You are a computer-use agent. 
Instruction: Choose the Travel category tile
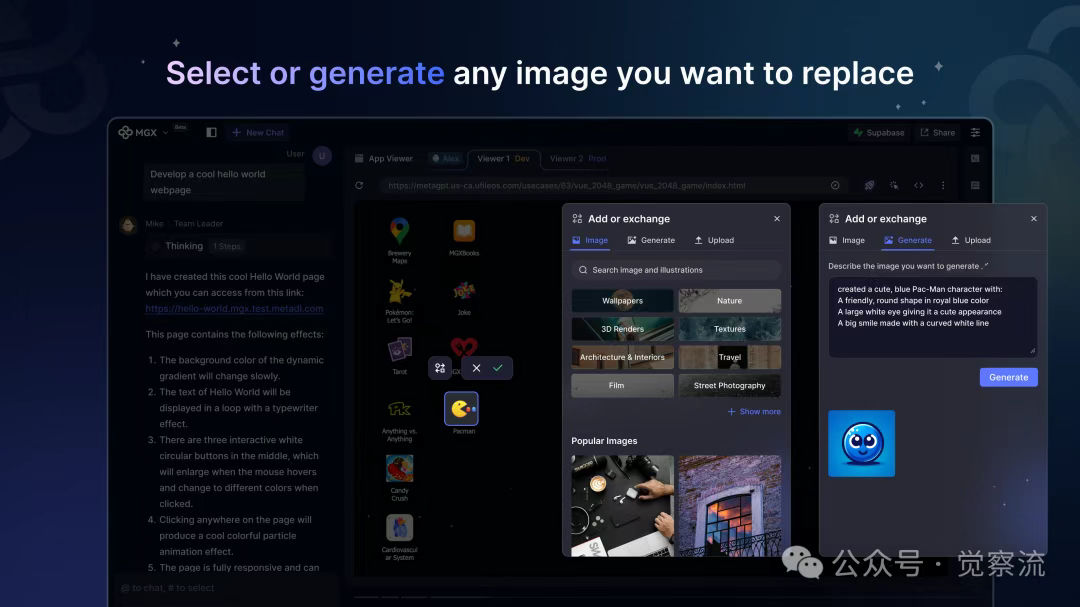coord(730,357)
